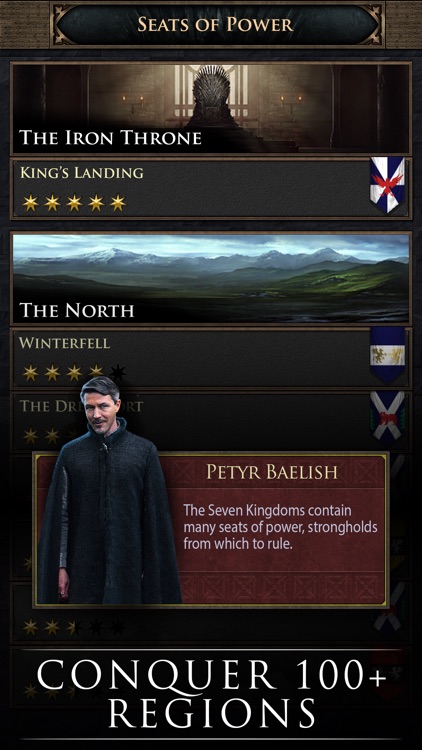This screenshot has height=750, width=422.
Task: Tap the Winterfell blue and gold banner
Action: [x=388, y=354]
